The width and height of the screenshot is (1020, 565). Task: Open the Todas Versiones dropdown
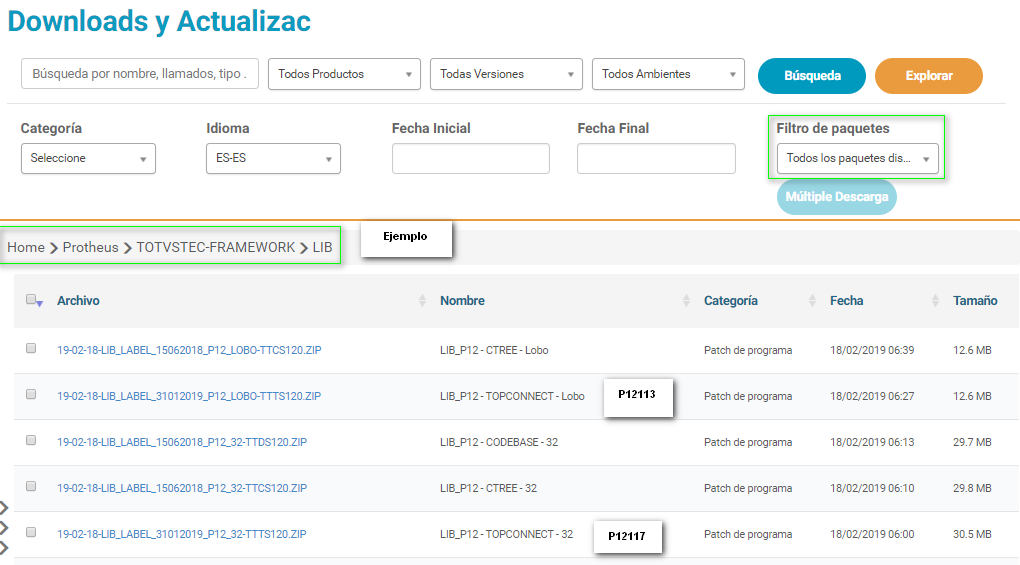coord(506,74)
